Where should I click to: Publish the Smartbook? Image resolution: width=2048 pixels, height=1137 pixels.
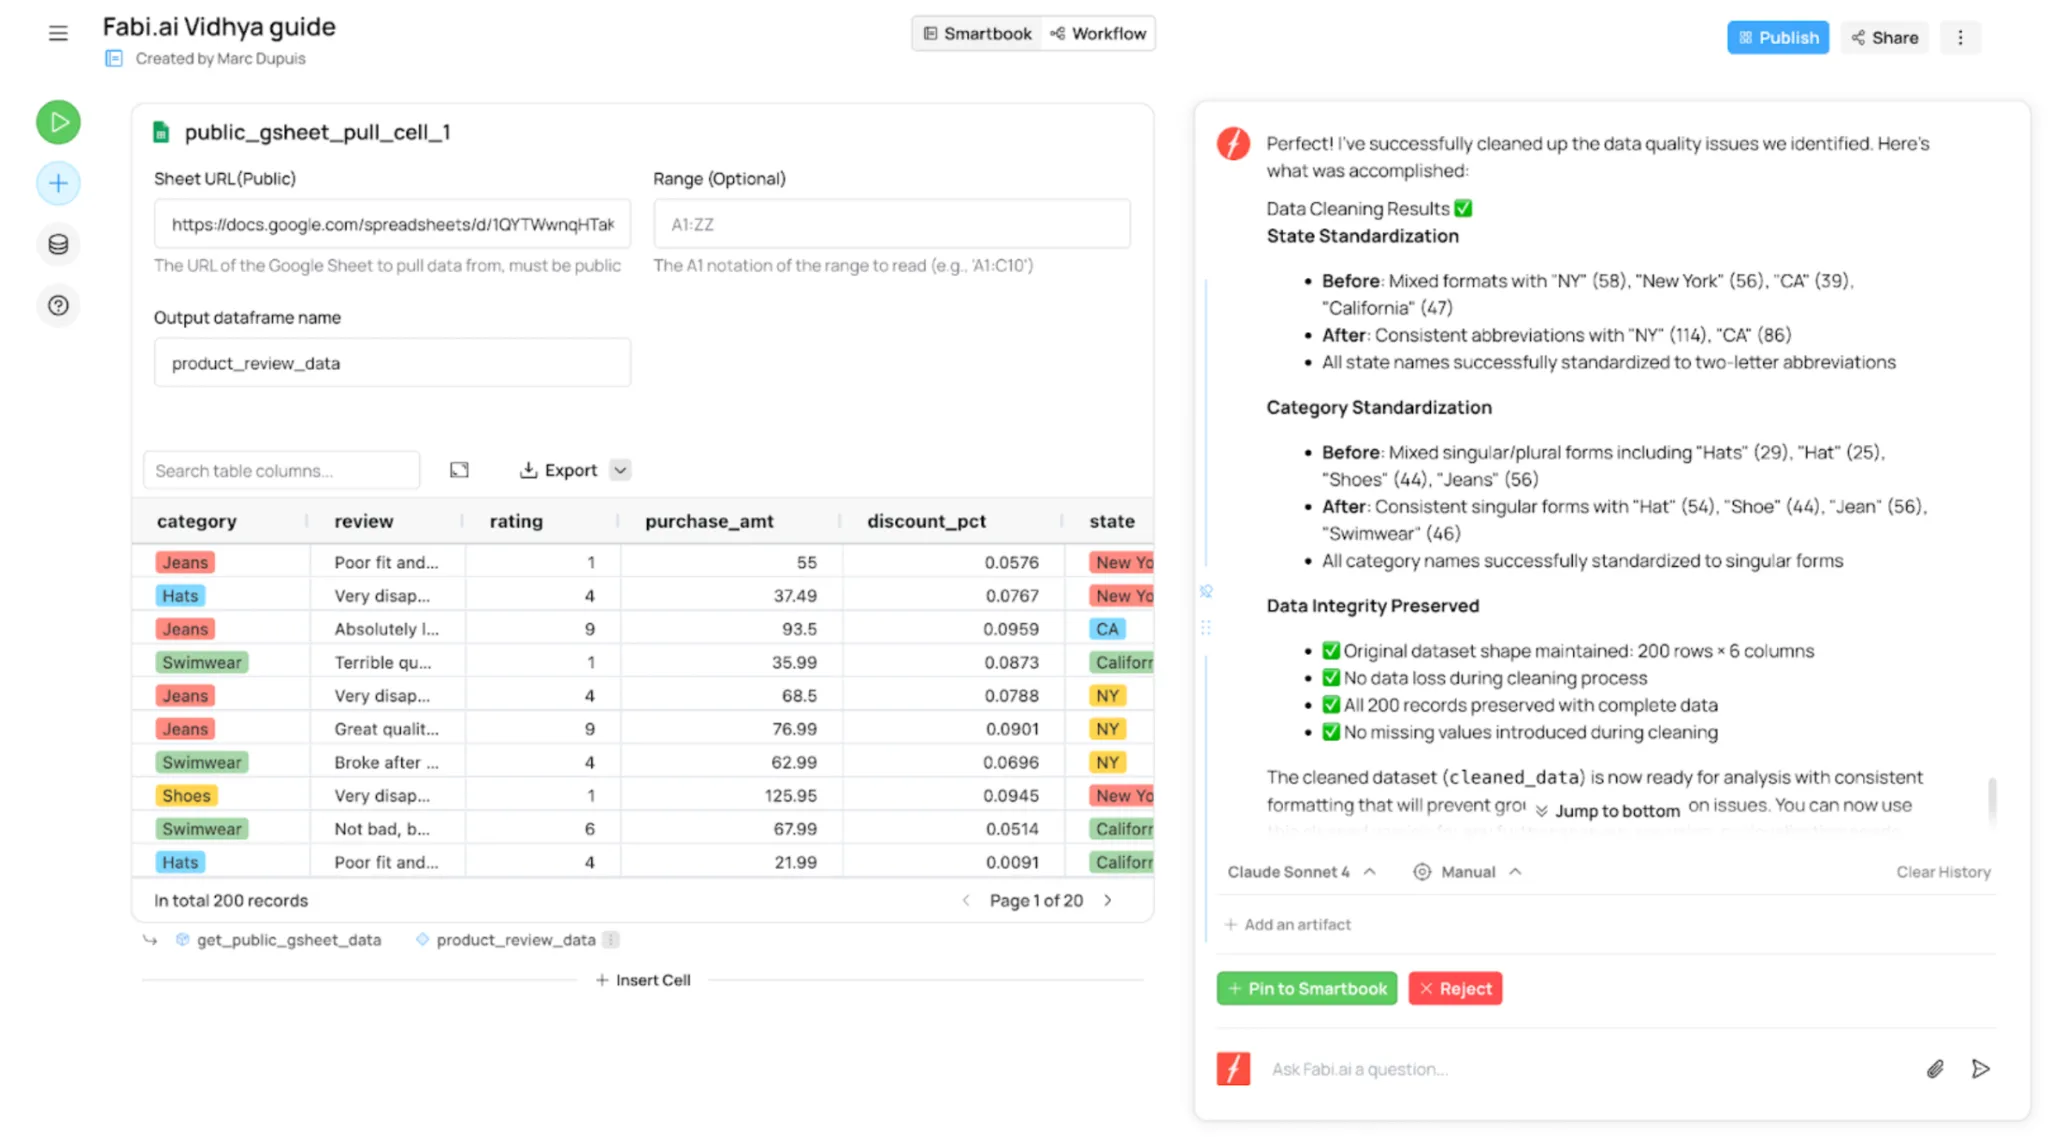pyautogui.click(x=1778, y=37)
